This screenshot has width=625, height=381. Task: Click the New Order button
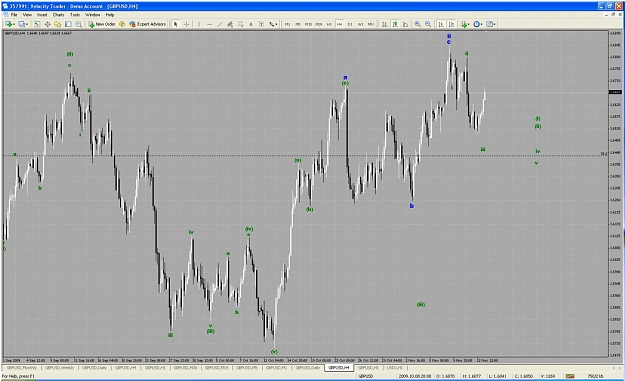click(102, 24)
